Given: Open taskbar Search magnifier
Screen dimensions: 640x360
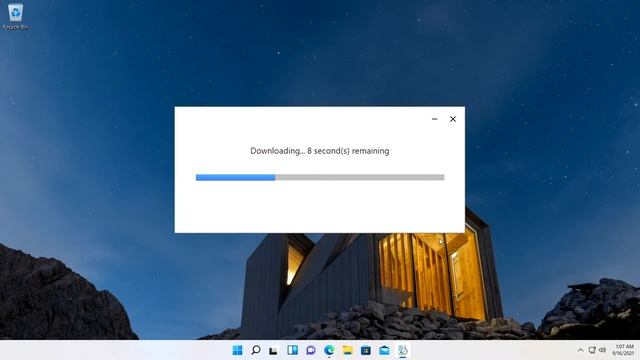Looking at the screenshot, I should 256,350.
